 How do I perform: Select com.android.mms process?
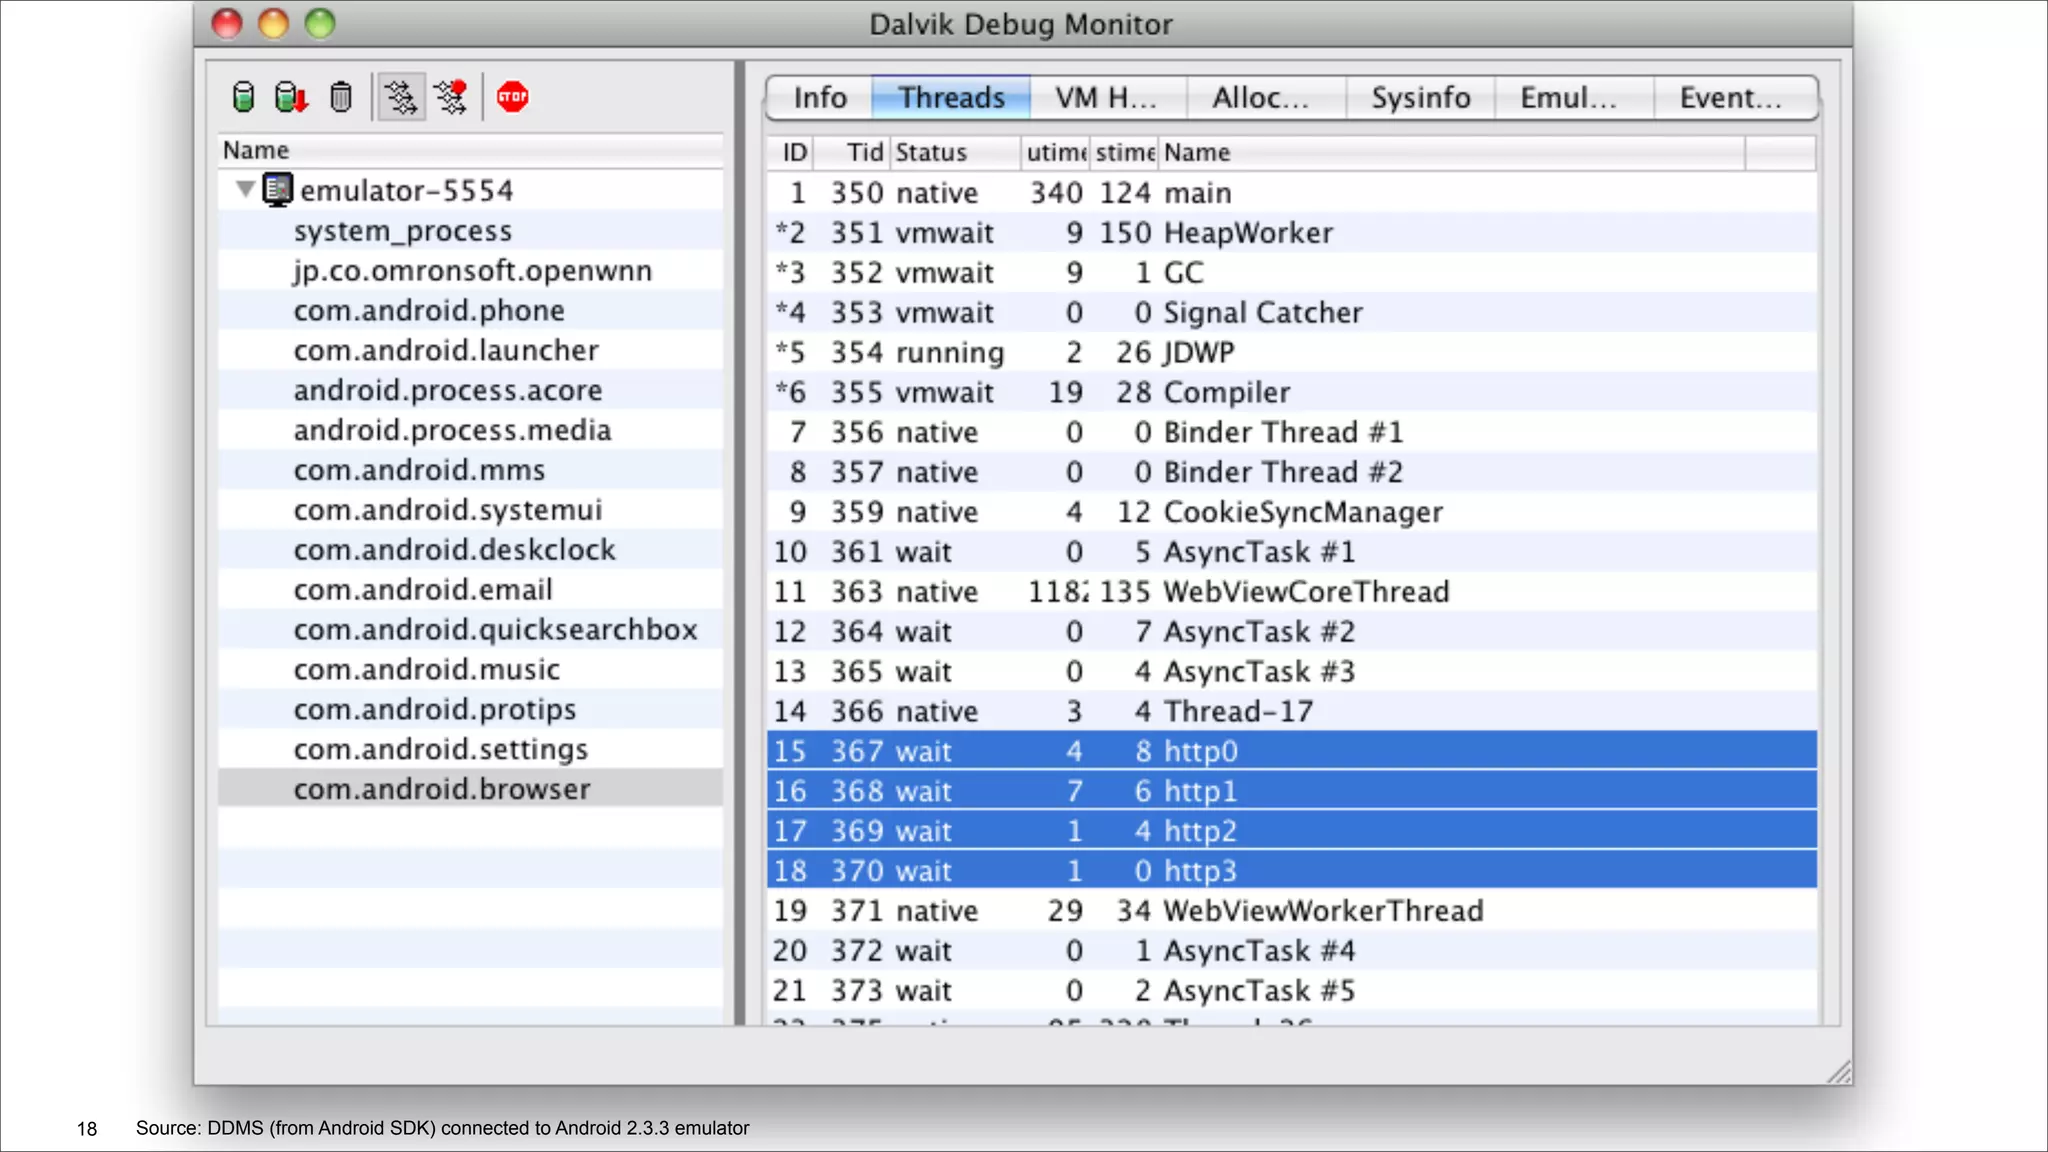470,470
